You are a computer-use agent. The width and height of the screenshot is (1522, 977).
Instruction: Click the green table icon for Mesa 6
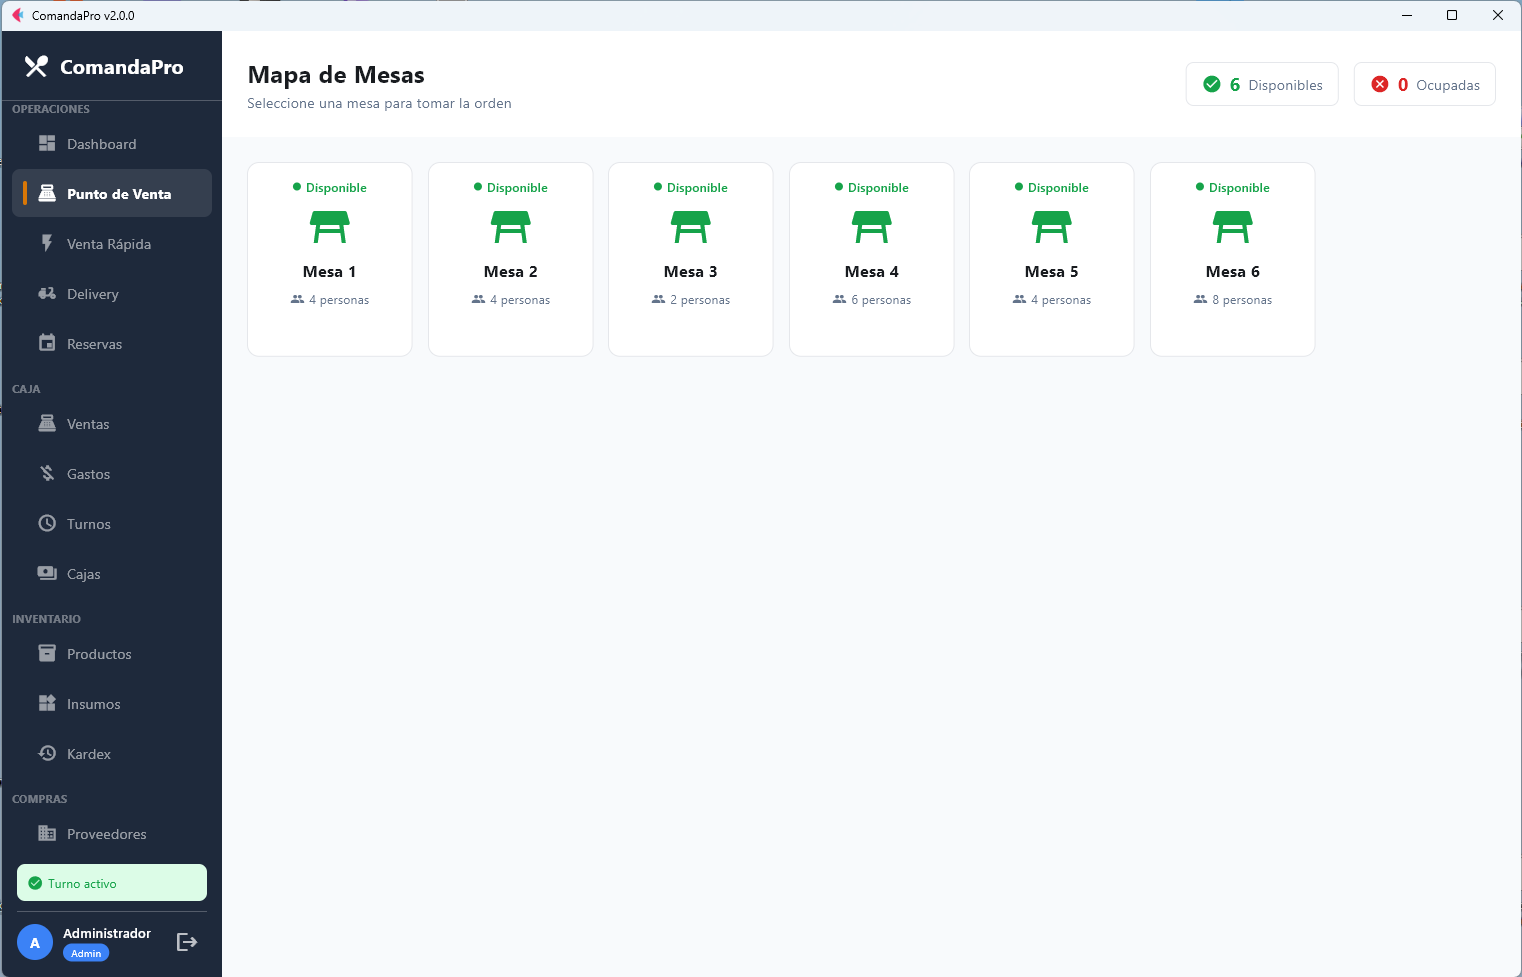click(x=1233, y=227)
